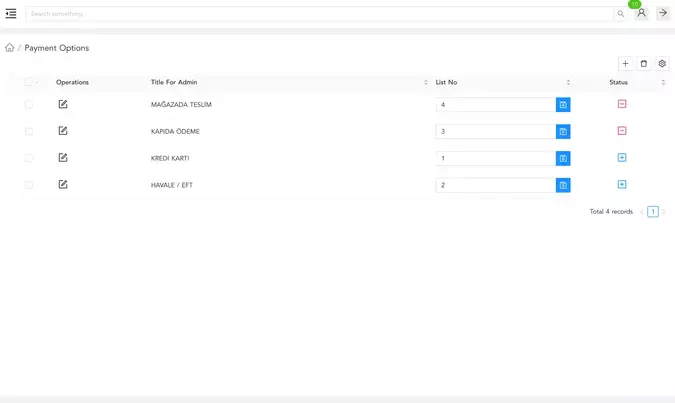The image size is (675, 403).
Task: Click the logout arrow icon
Action: (x=663, y=13)
